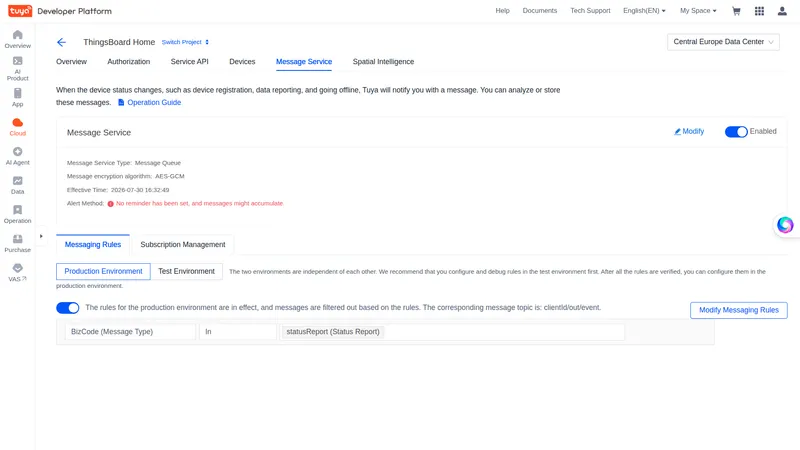
Task: Click the Tuya logo
Action: click(x=20, y=11)
